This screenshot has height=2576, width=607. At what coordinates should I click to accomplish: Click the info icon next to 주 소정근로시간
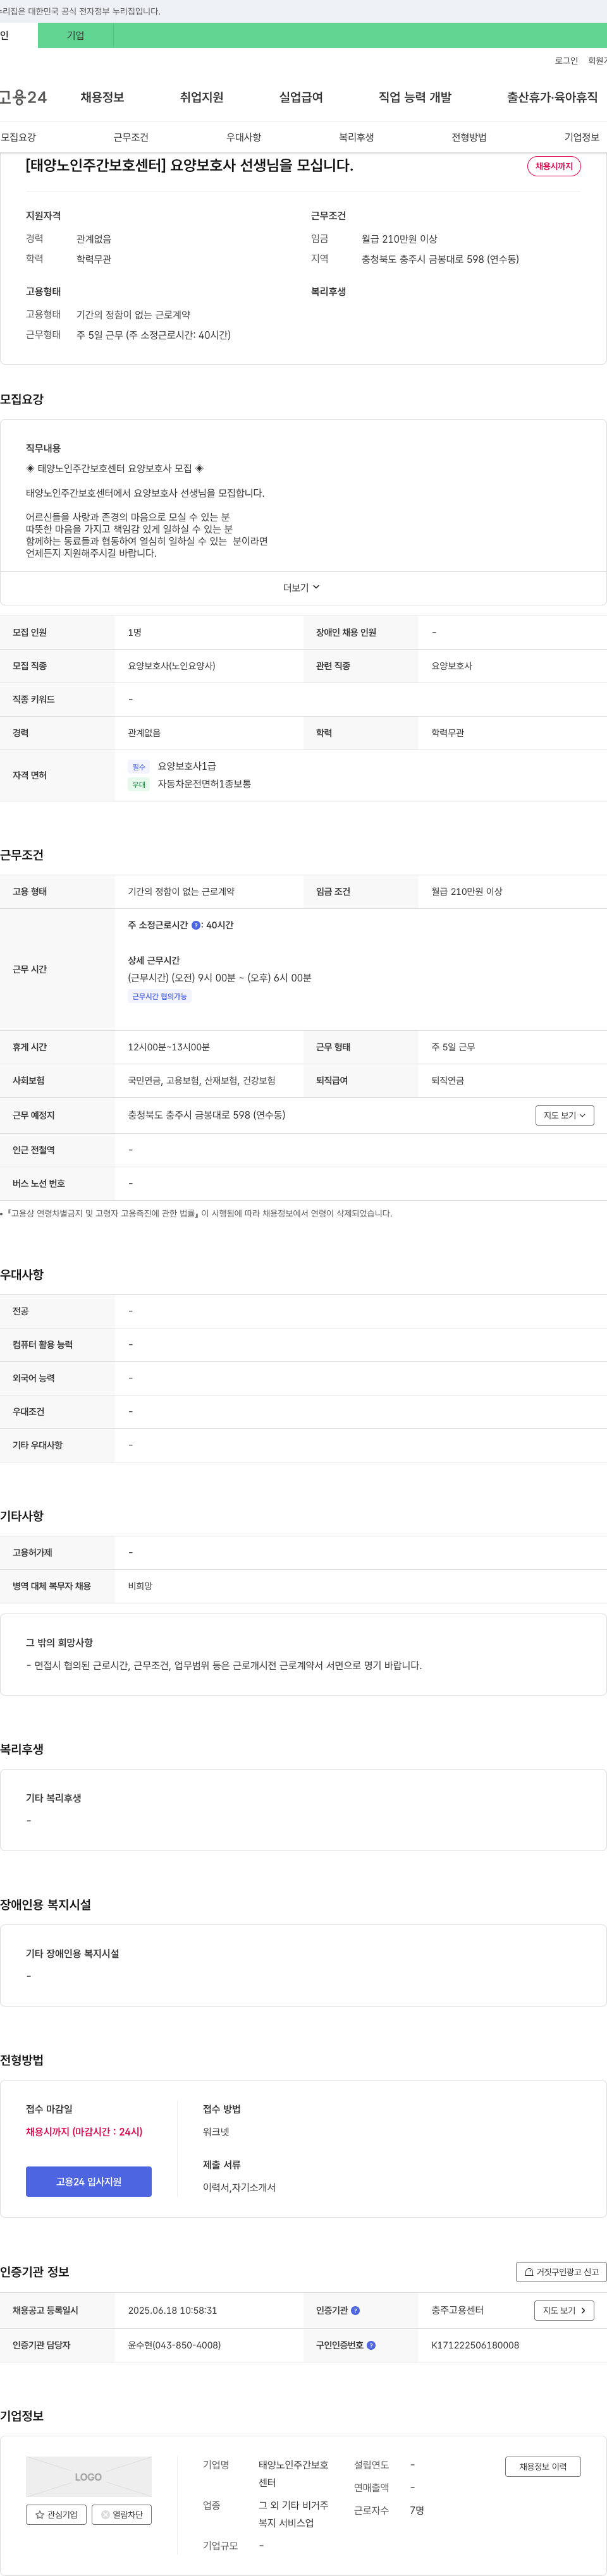196,925
